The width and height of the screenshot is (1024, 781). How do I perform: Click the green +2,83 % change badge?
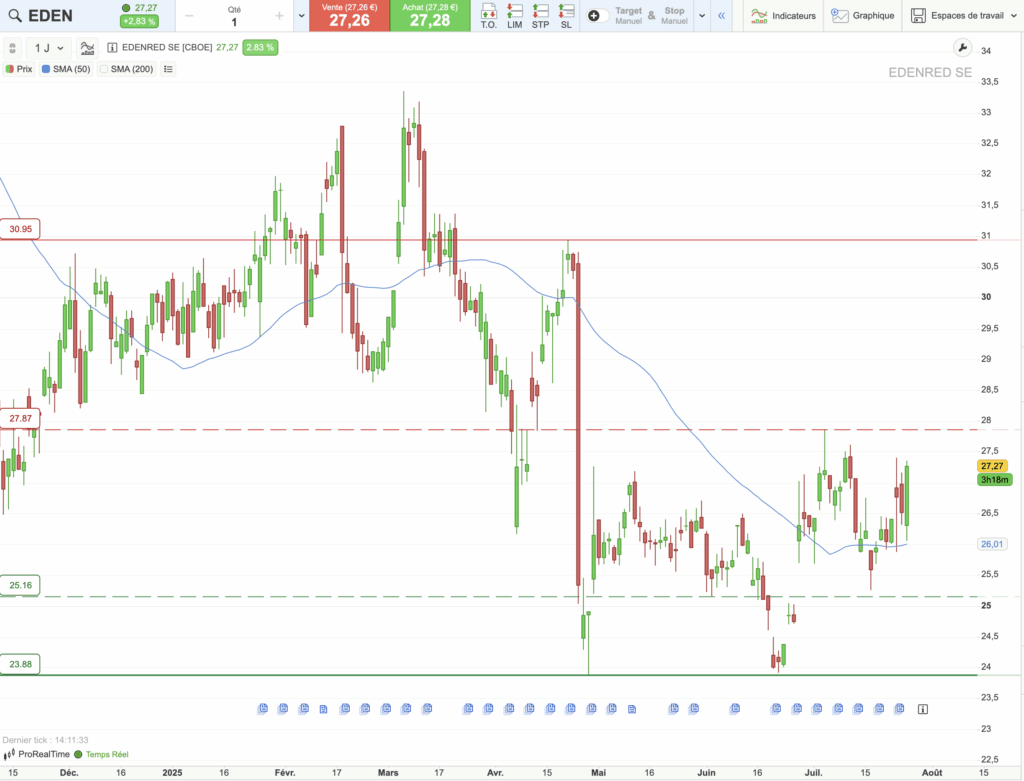[139, 22]
